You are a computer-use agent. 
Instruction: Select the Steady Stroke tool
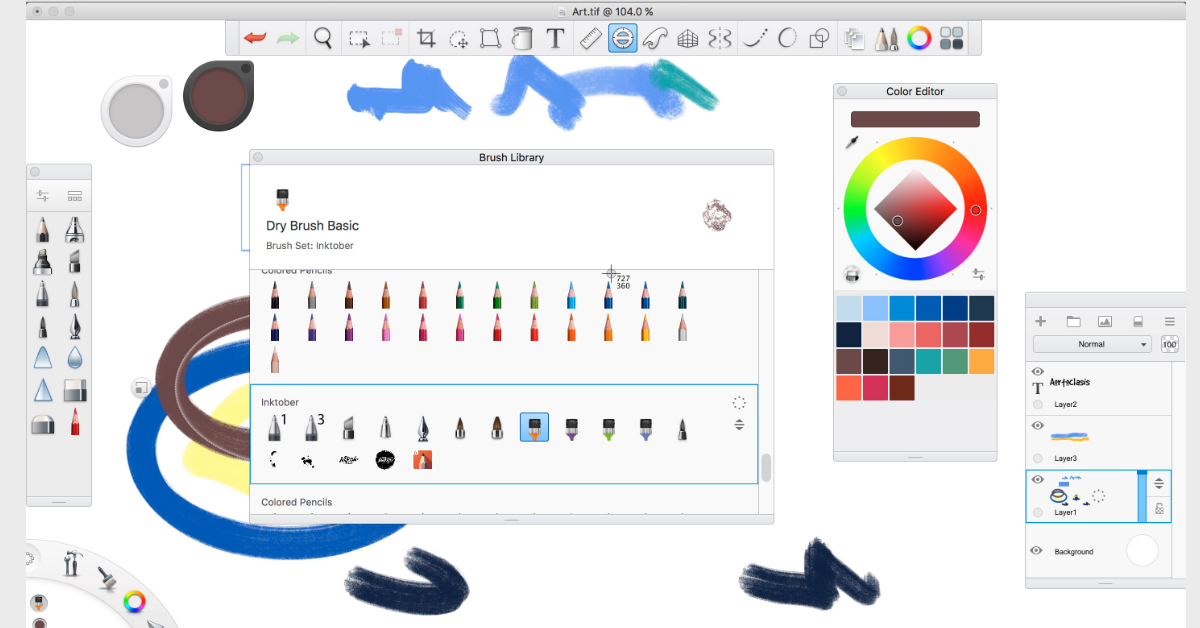pyautogui.click(x=756, y=39)
